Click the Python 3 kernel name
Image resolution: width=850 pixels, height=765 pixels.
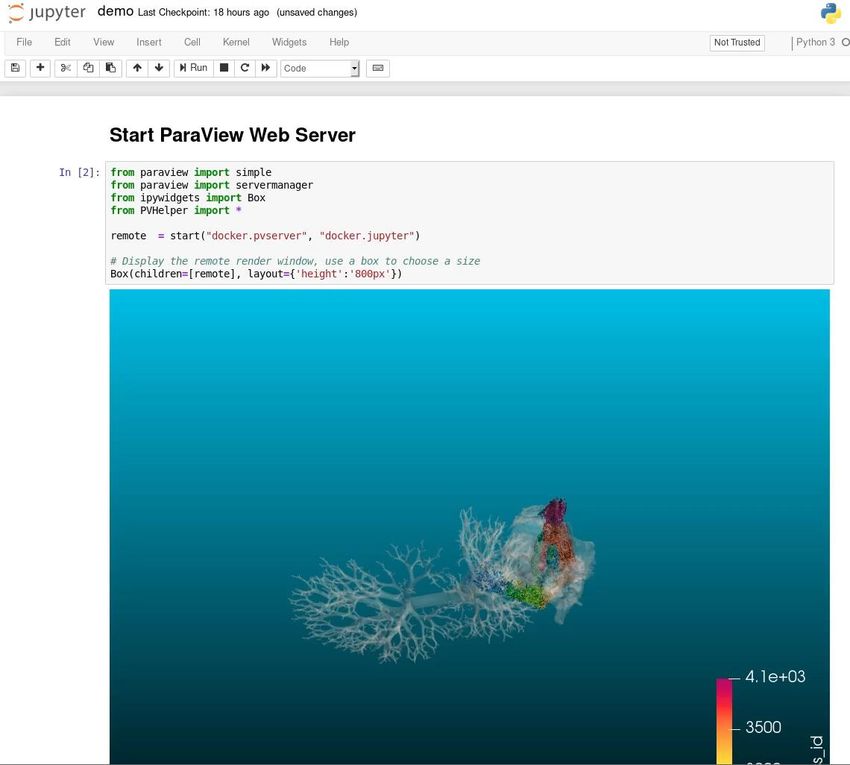click(815, 42)
